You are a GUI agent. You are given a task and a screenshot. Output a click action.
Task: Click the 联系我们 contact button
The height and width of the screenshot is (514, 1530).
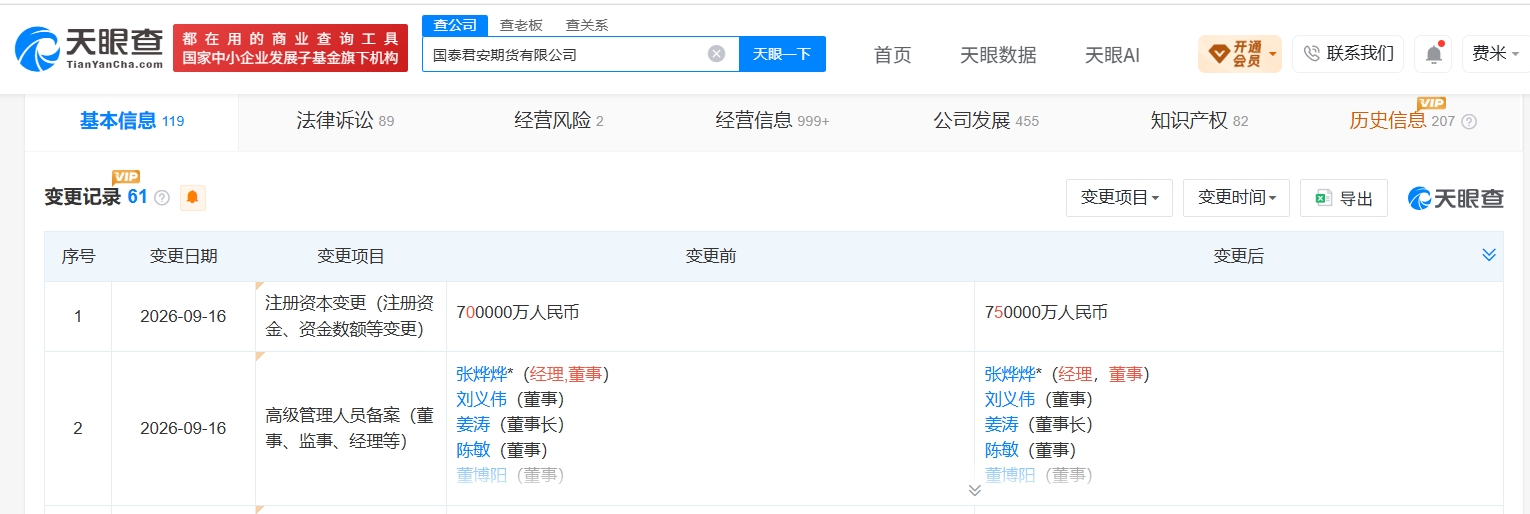click(x=1348, y=54)
